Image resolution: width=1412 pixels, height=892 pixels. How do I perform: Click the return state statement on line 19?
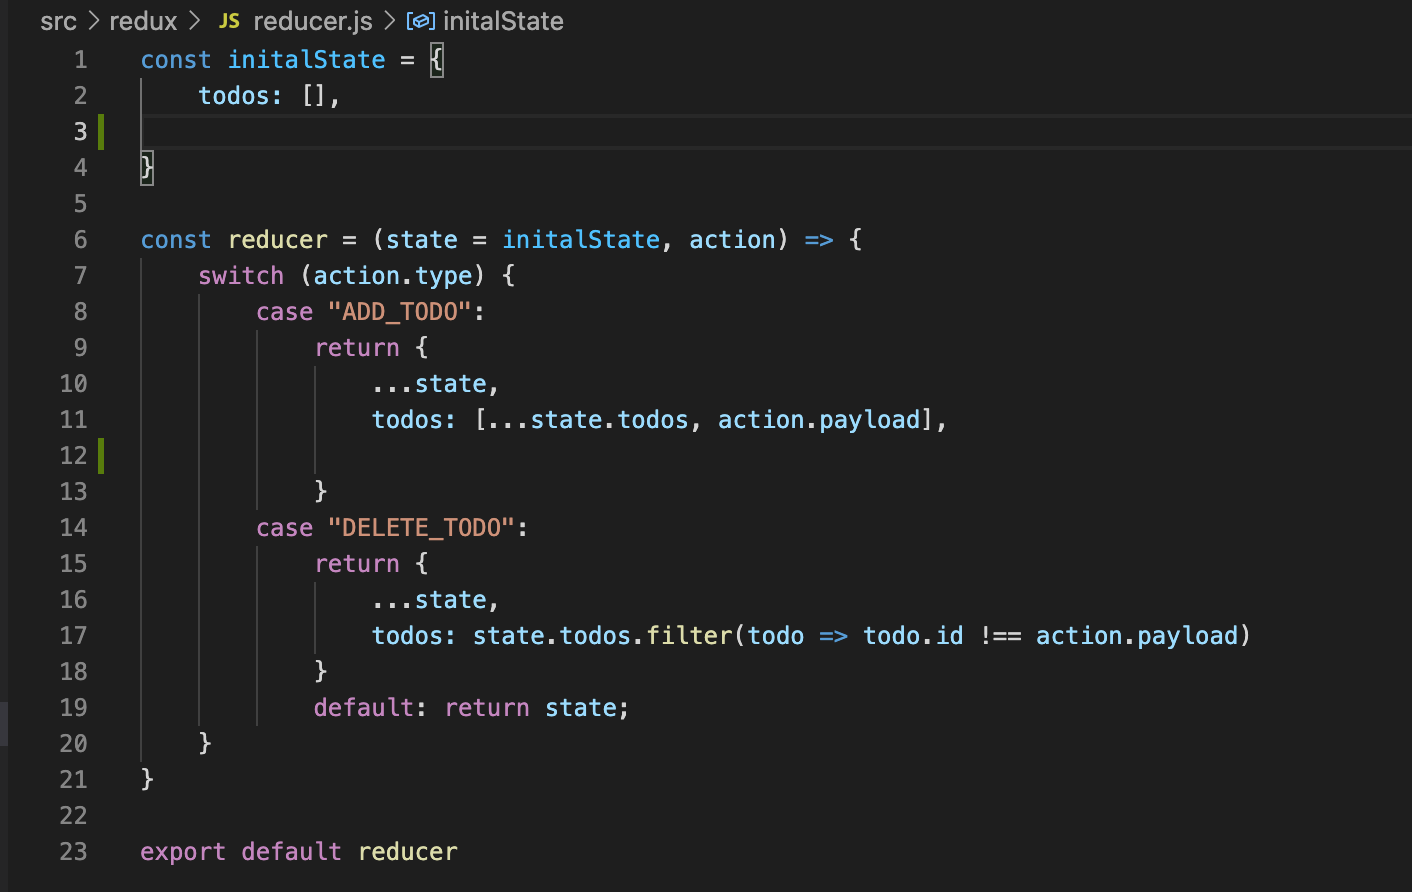(x=536, y=708)
